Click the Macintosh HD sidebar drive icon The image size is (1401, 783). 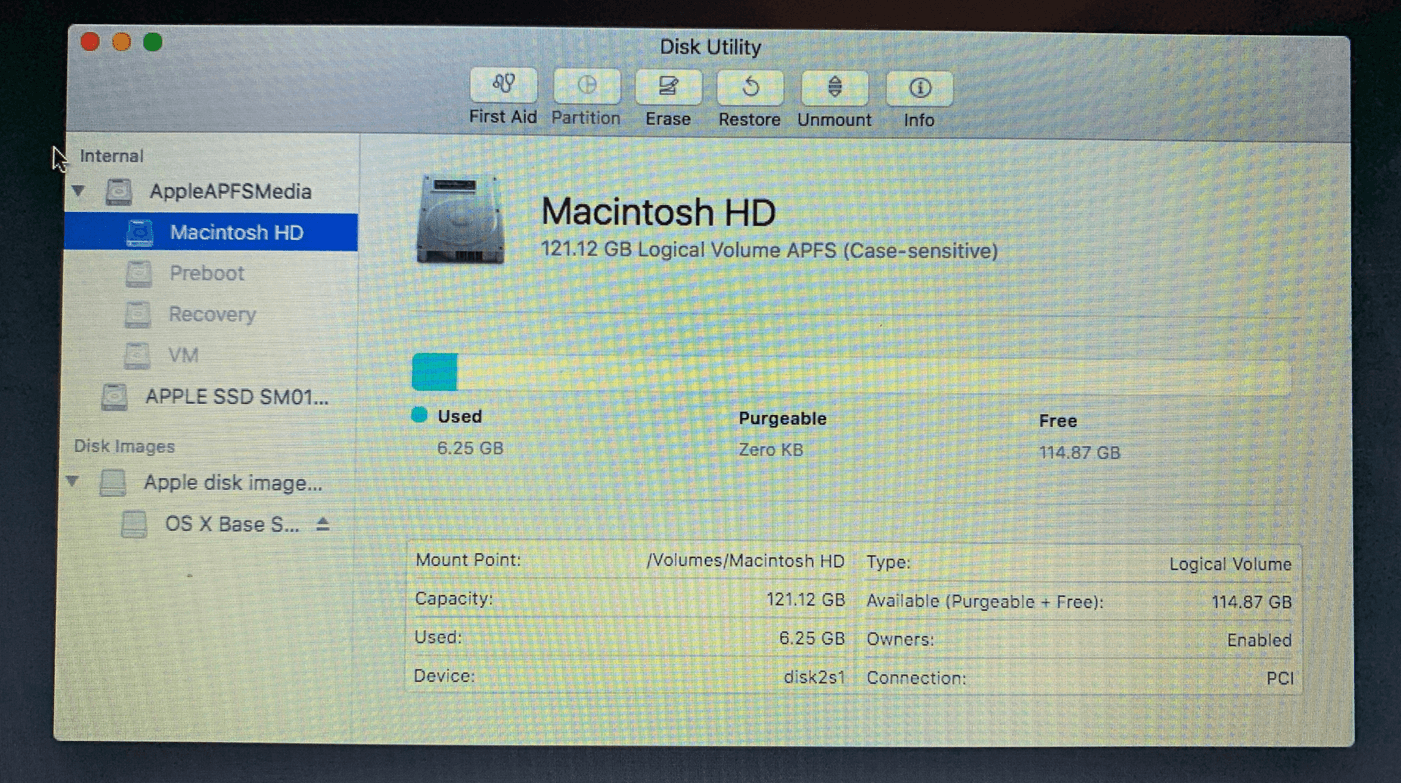[x=139, y=232]
